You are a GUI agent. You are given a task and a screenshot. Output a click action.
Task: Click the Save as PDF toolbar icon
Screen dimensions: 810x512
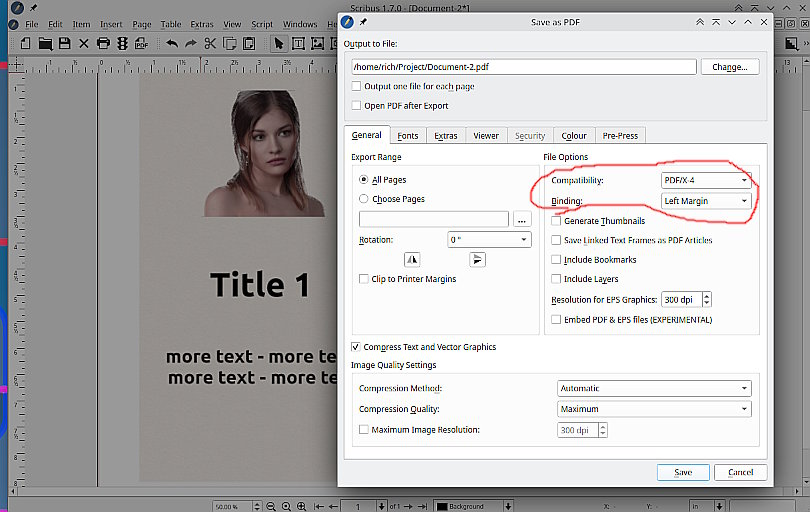[x=142, y=43]
